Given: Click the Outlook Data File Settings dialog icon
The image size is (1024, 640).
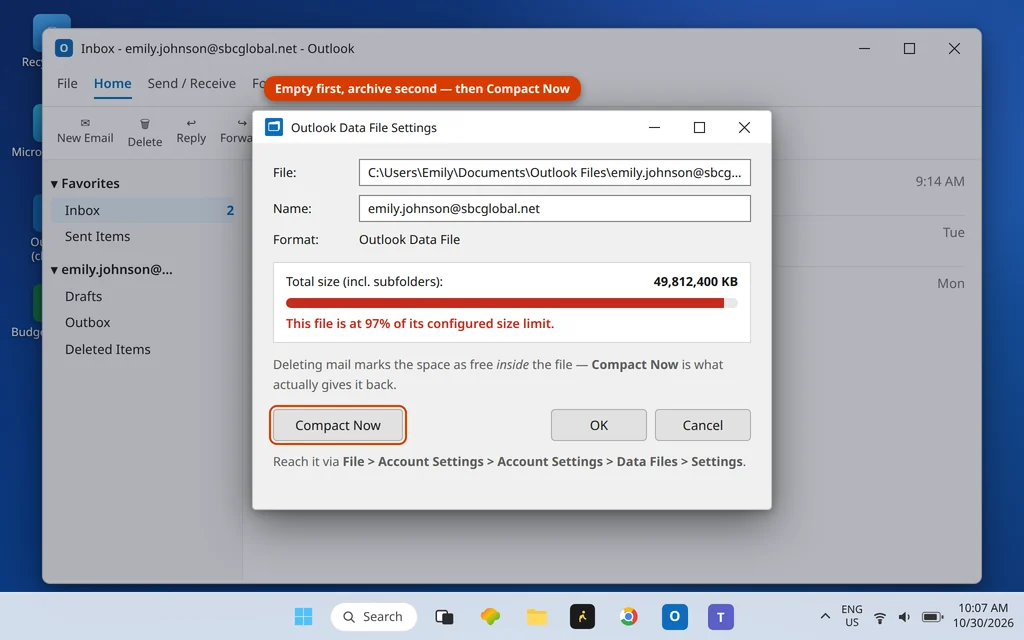Looking at the screenshot, I should click(x=274, y=127).
